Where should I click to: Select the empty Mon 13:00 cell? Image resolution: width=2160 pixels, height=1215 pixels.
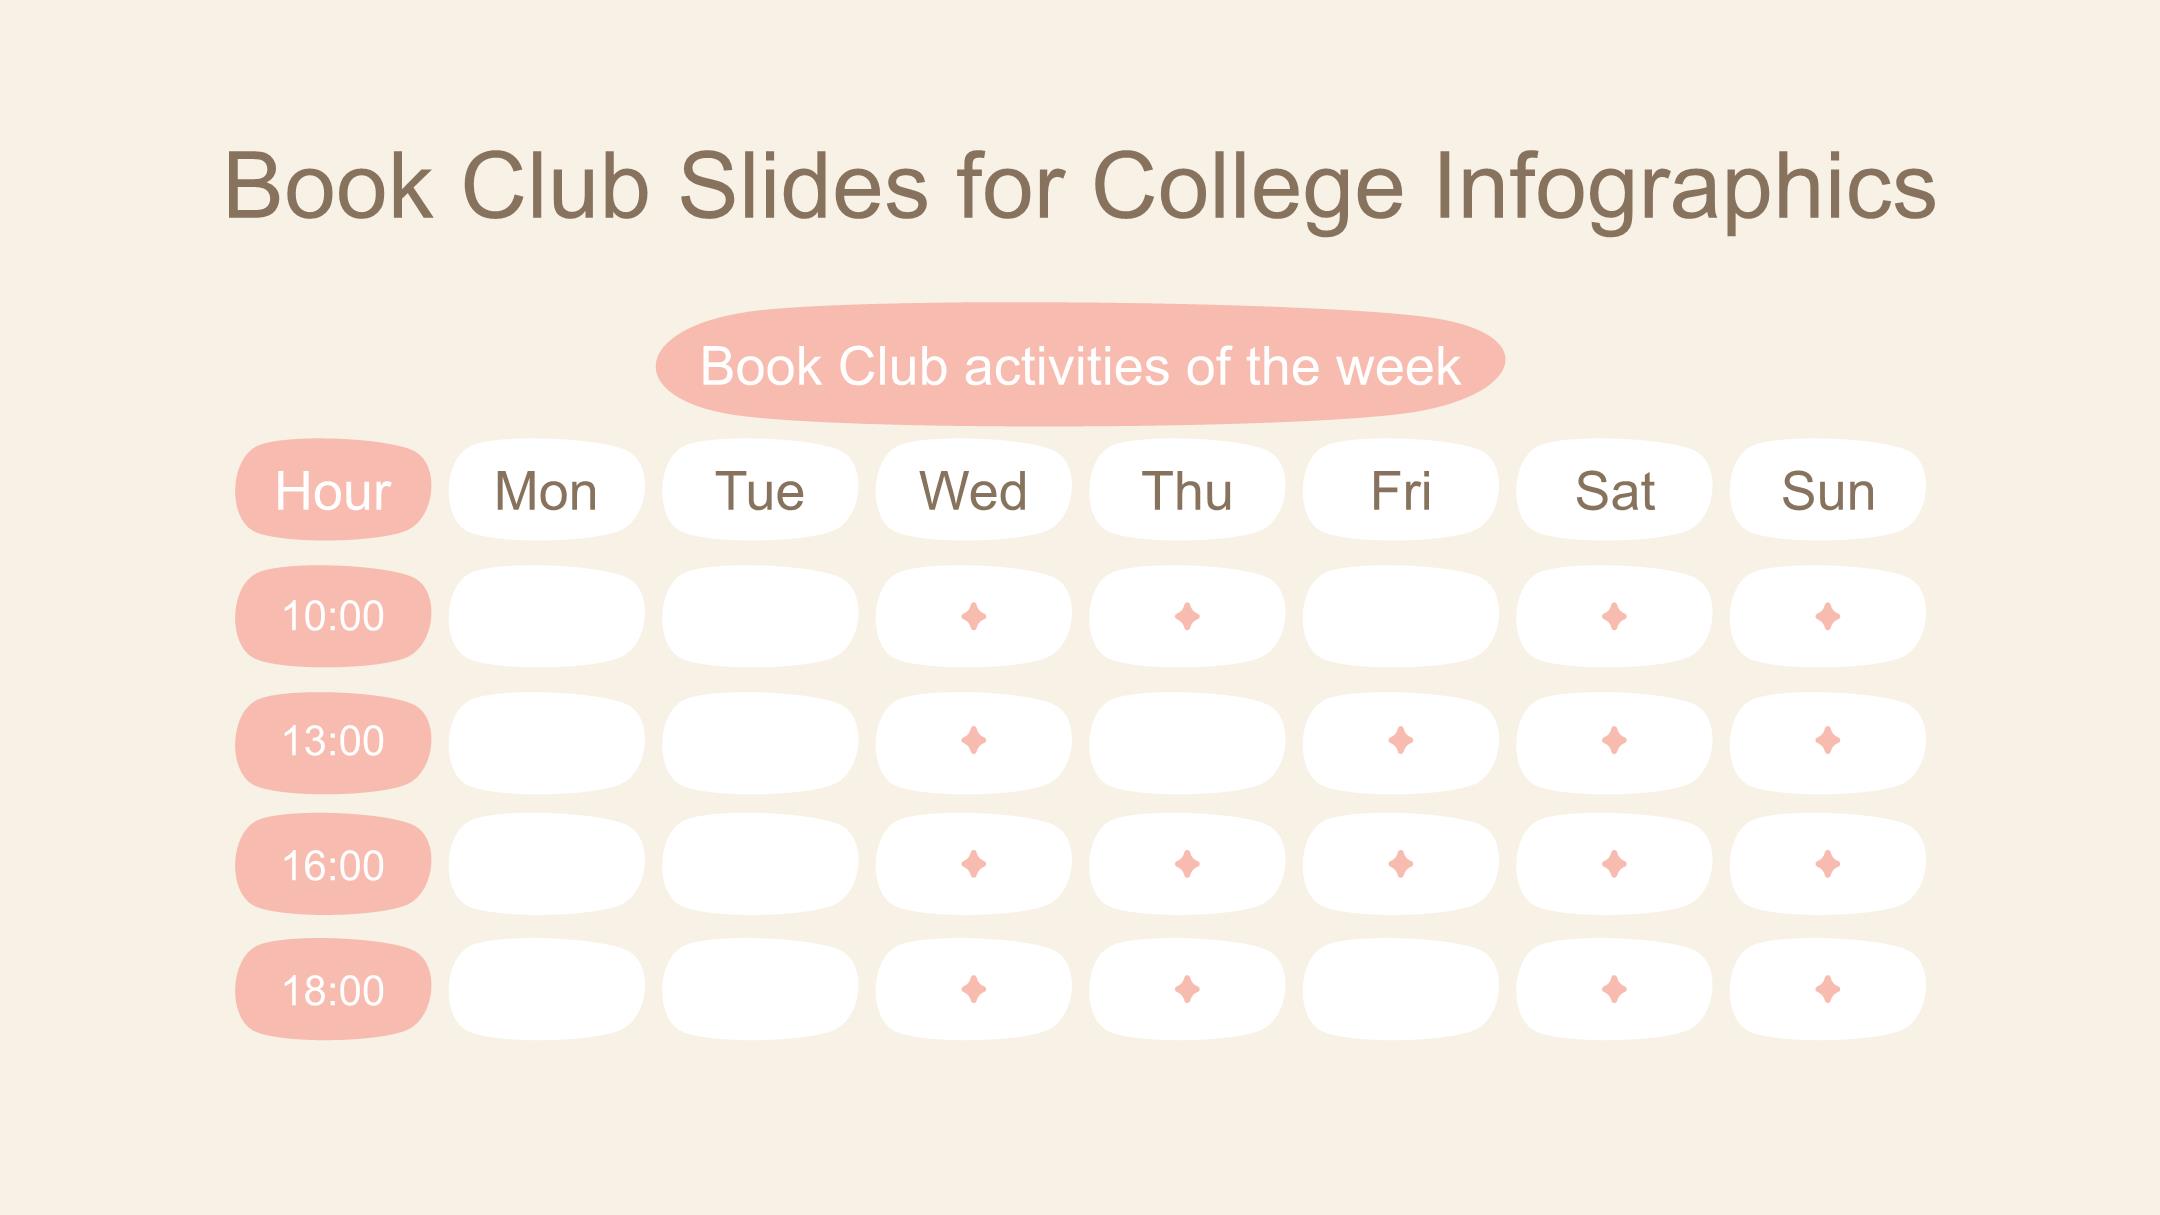[546, 743]
